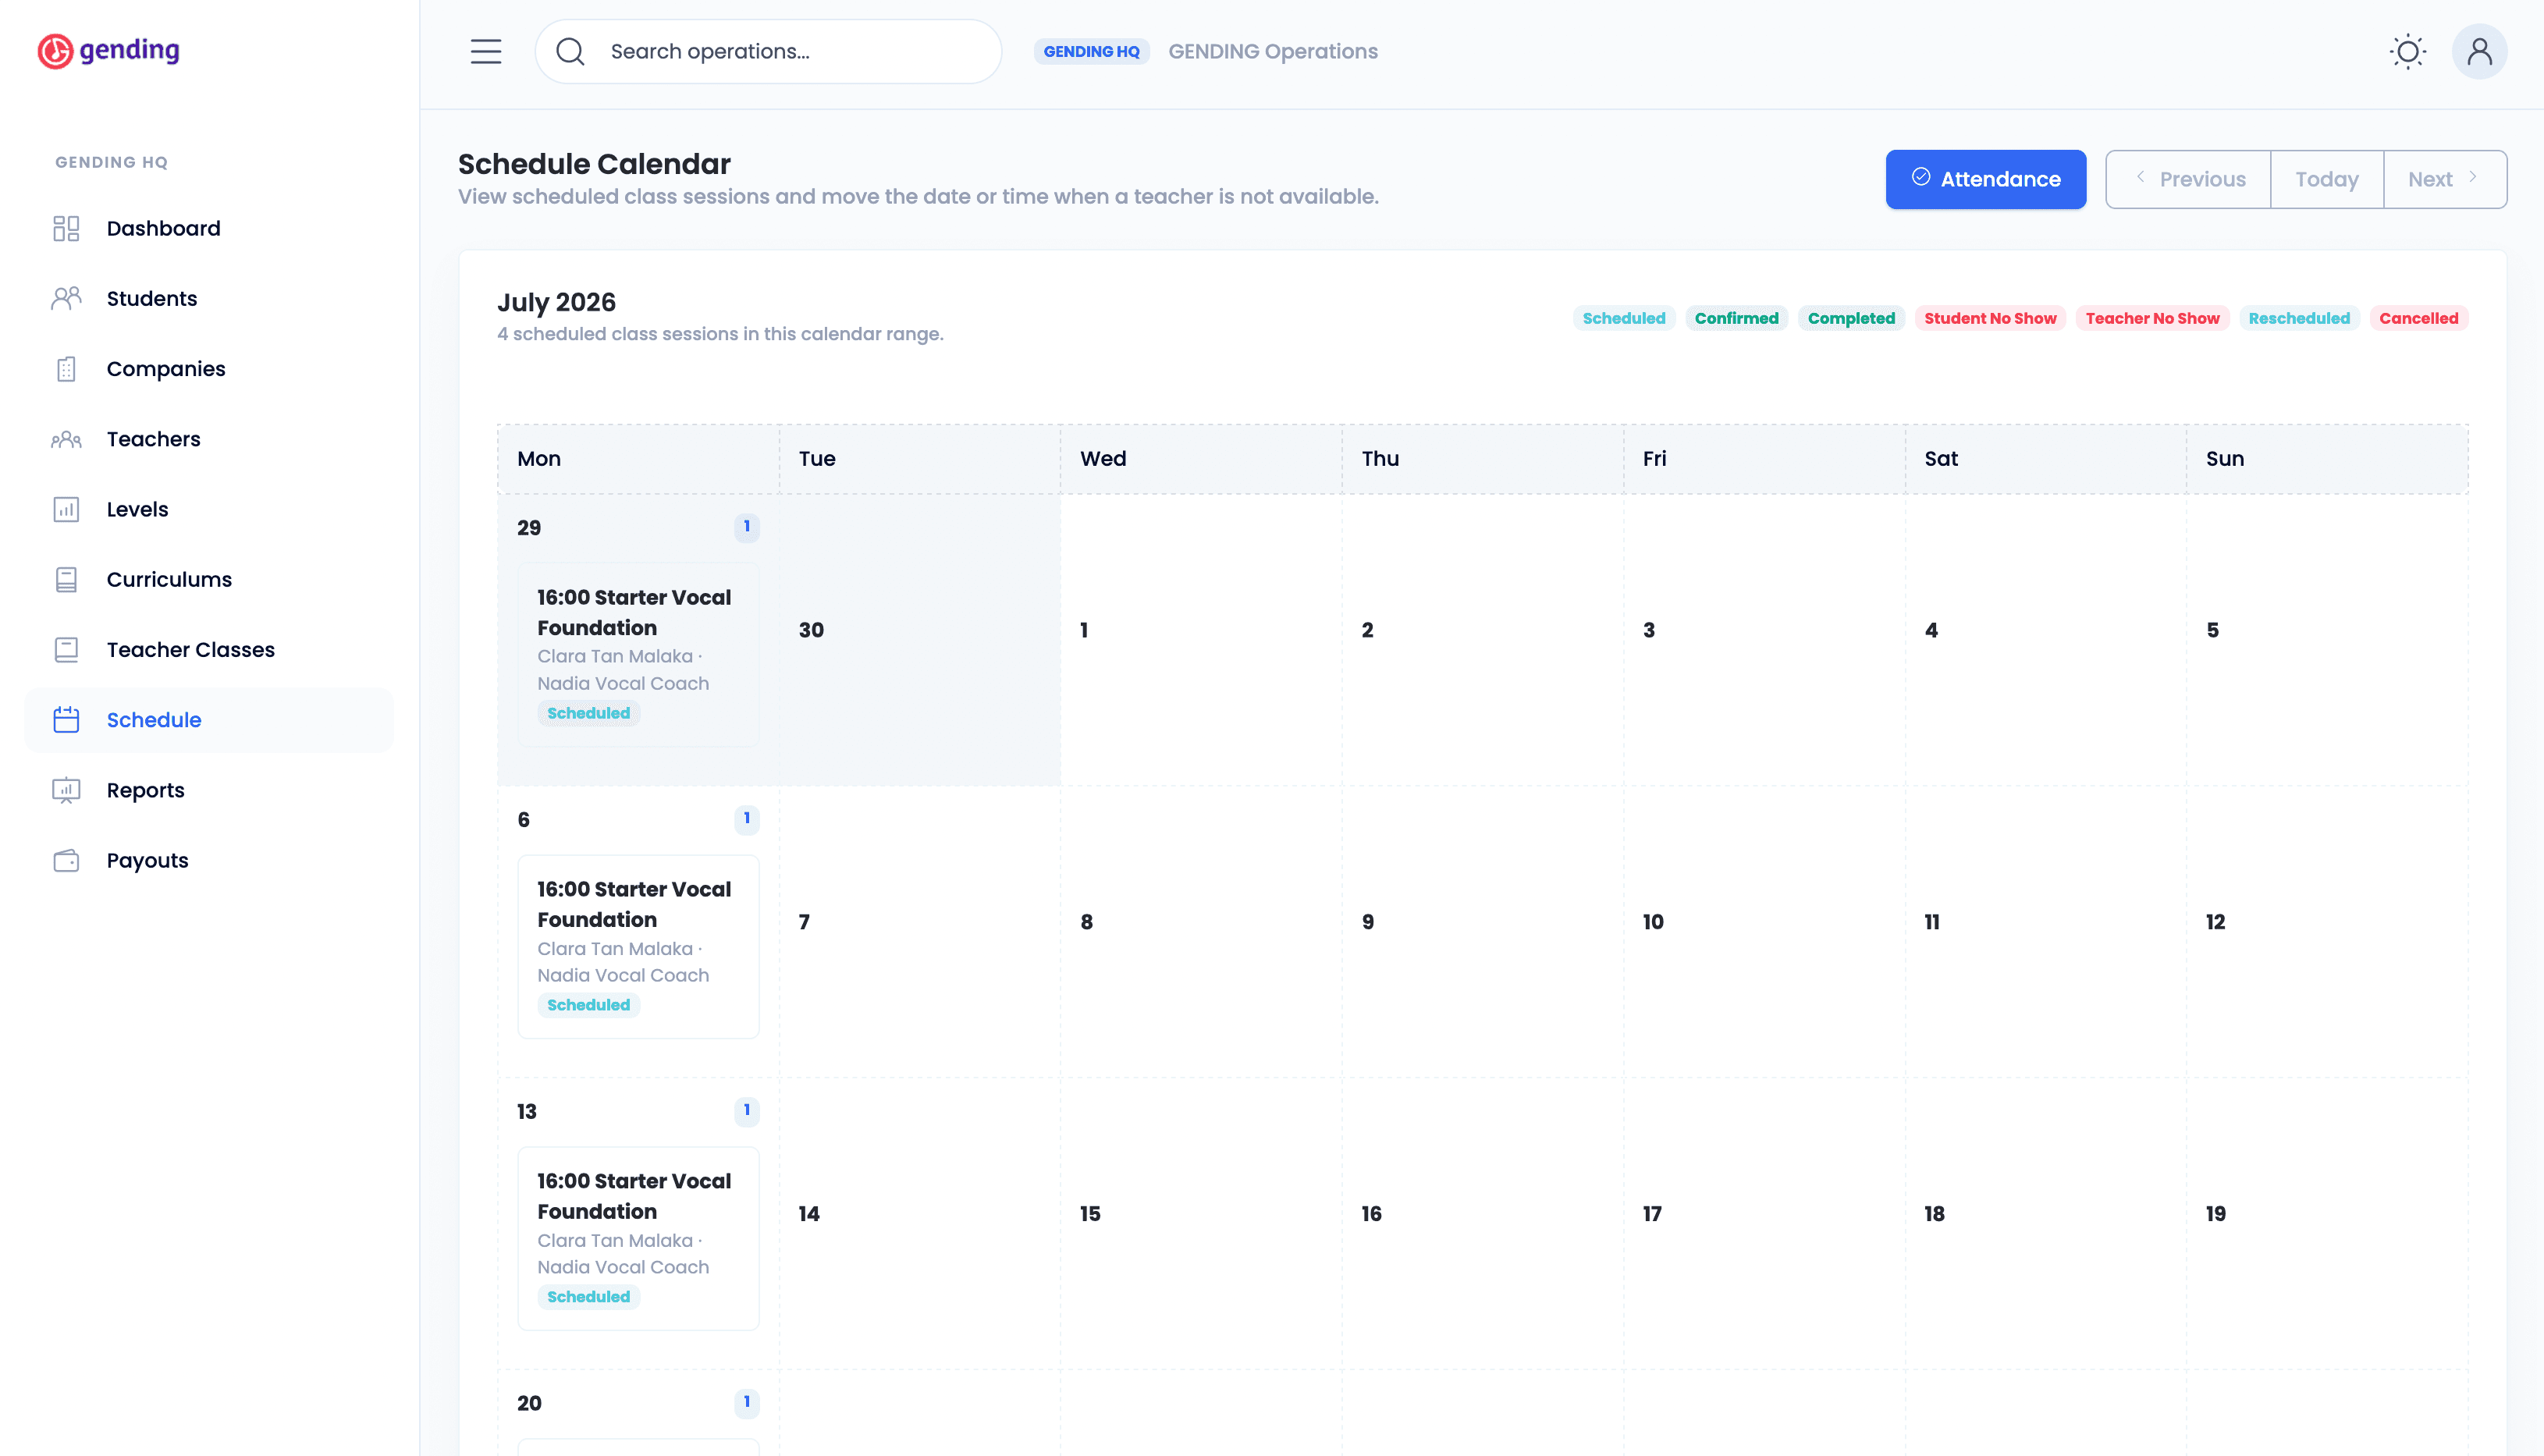Click the session count badge on 13

point(746,1110)
